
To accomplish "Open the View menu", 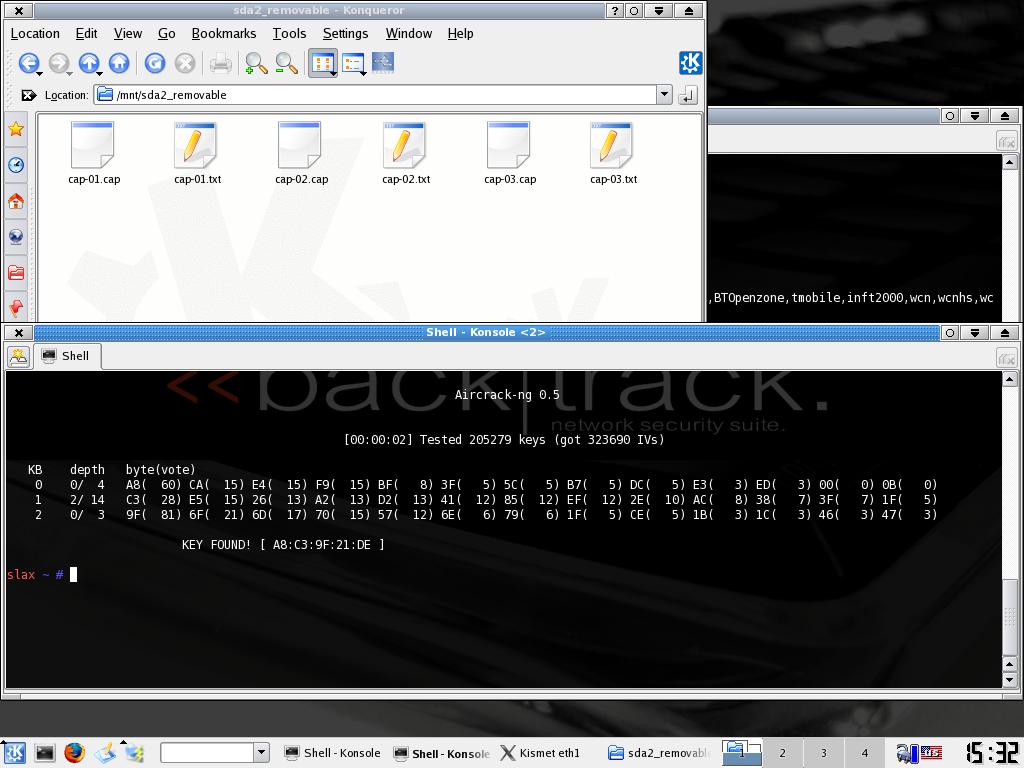I will point(127,33).
